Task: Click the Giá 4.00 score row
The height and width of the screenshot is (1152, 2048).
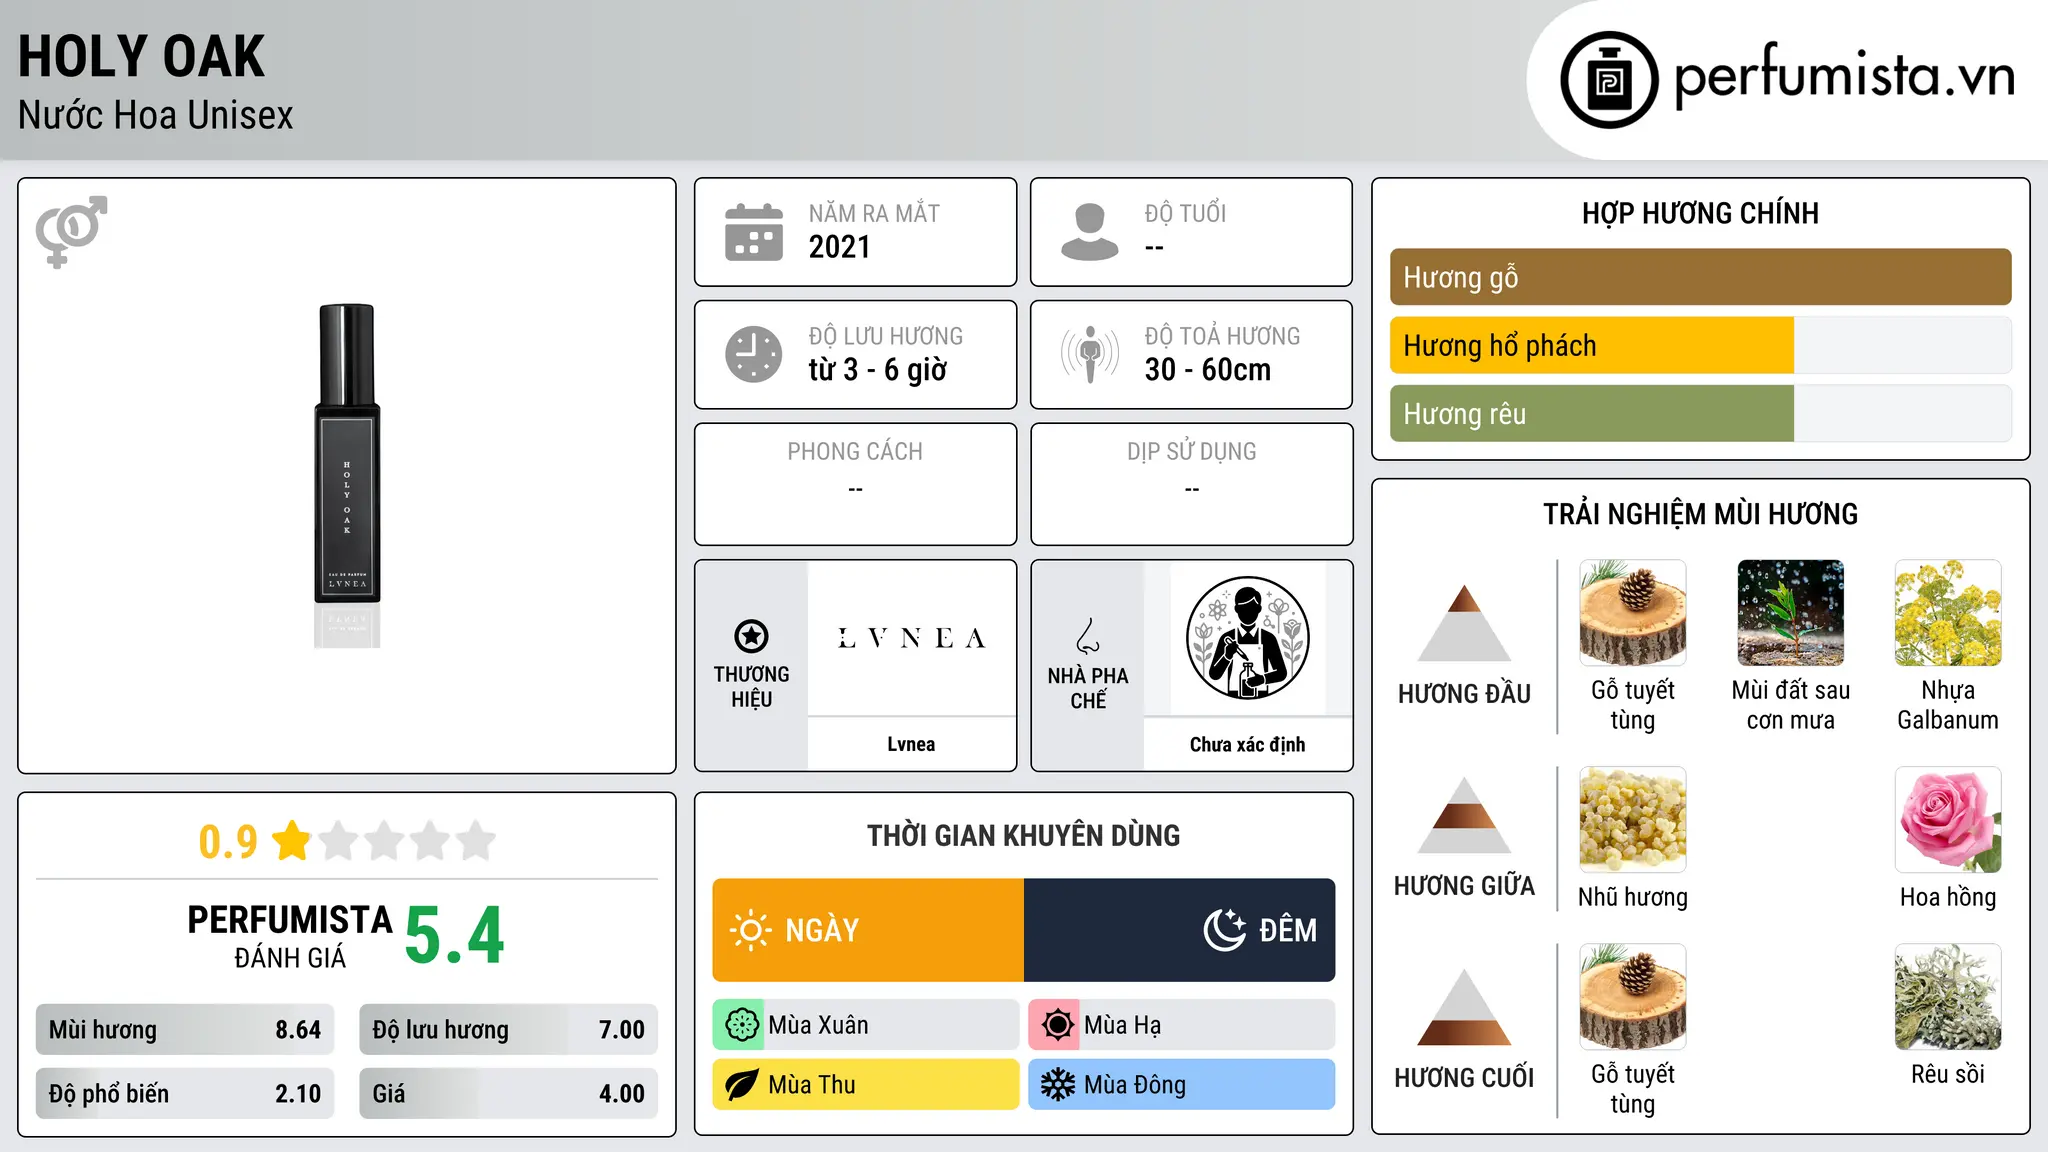Action: pyautogui.click(x=509, y=1094)
